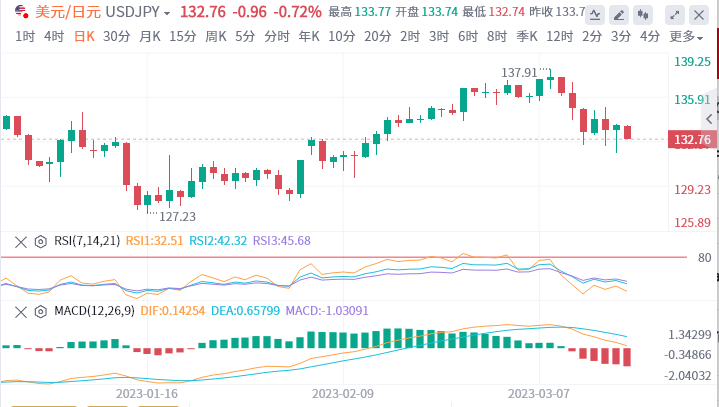Open the indicator line chart icon
Image resolution: width=719 pixels, height=407 pixels.
[595, 15]
